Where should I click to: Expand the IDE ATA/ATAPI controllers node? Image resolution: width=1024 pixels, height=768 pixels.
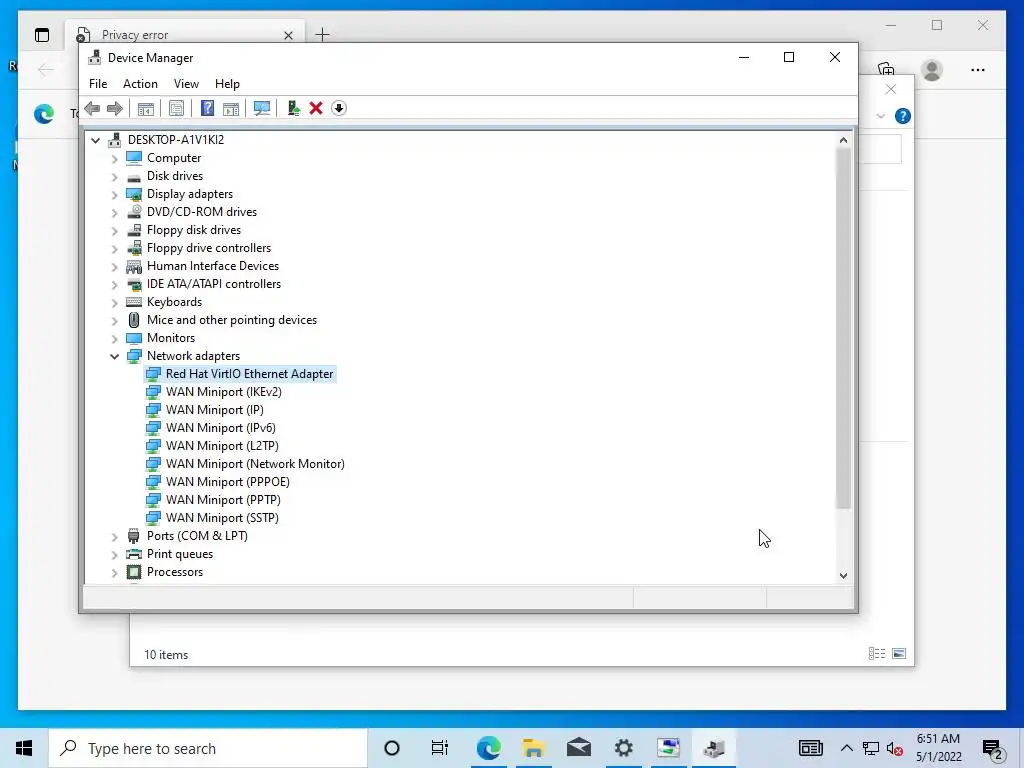(x=114, y=284)
